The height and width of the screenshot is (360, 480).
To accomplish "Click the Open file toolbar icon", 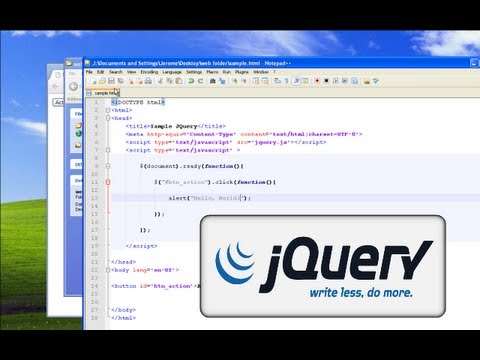I will coord(102,81).
